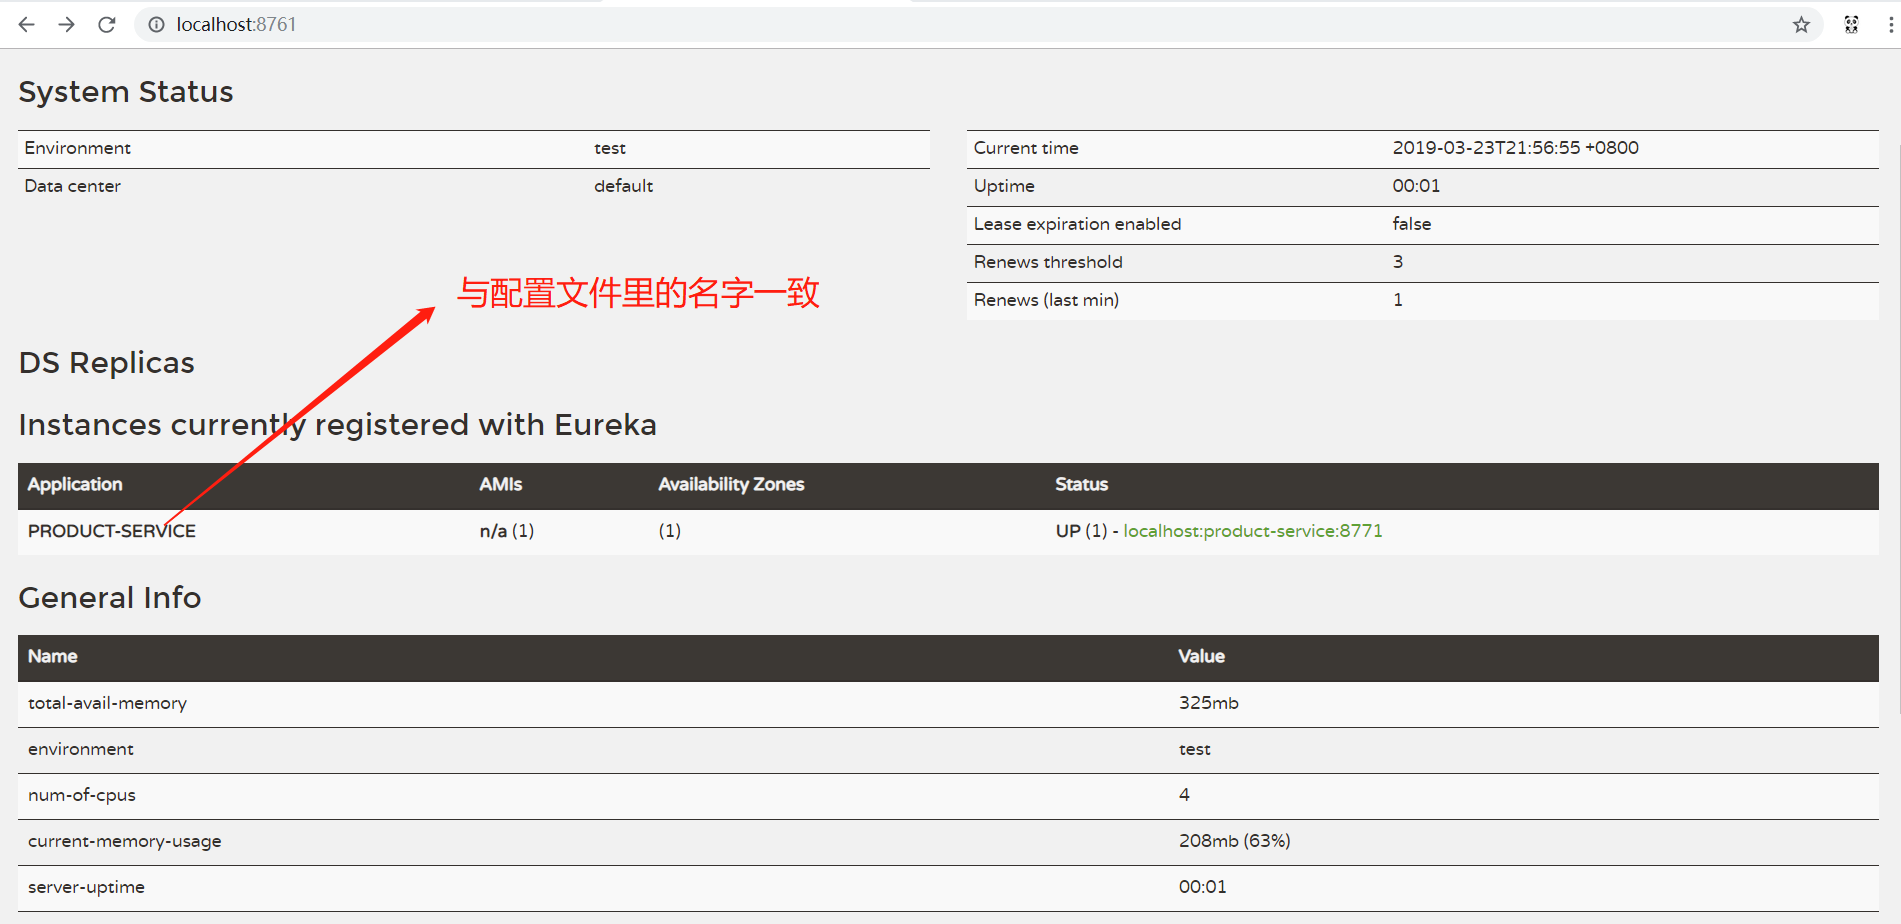Select the 2019-03-23T21:56:55 +0800 timestamp
1901x924 pixels.
coord(1516,148)
